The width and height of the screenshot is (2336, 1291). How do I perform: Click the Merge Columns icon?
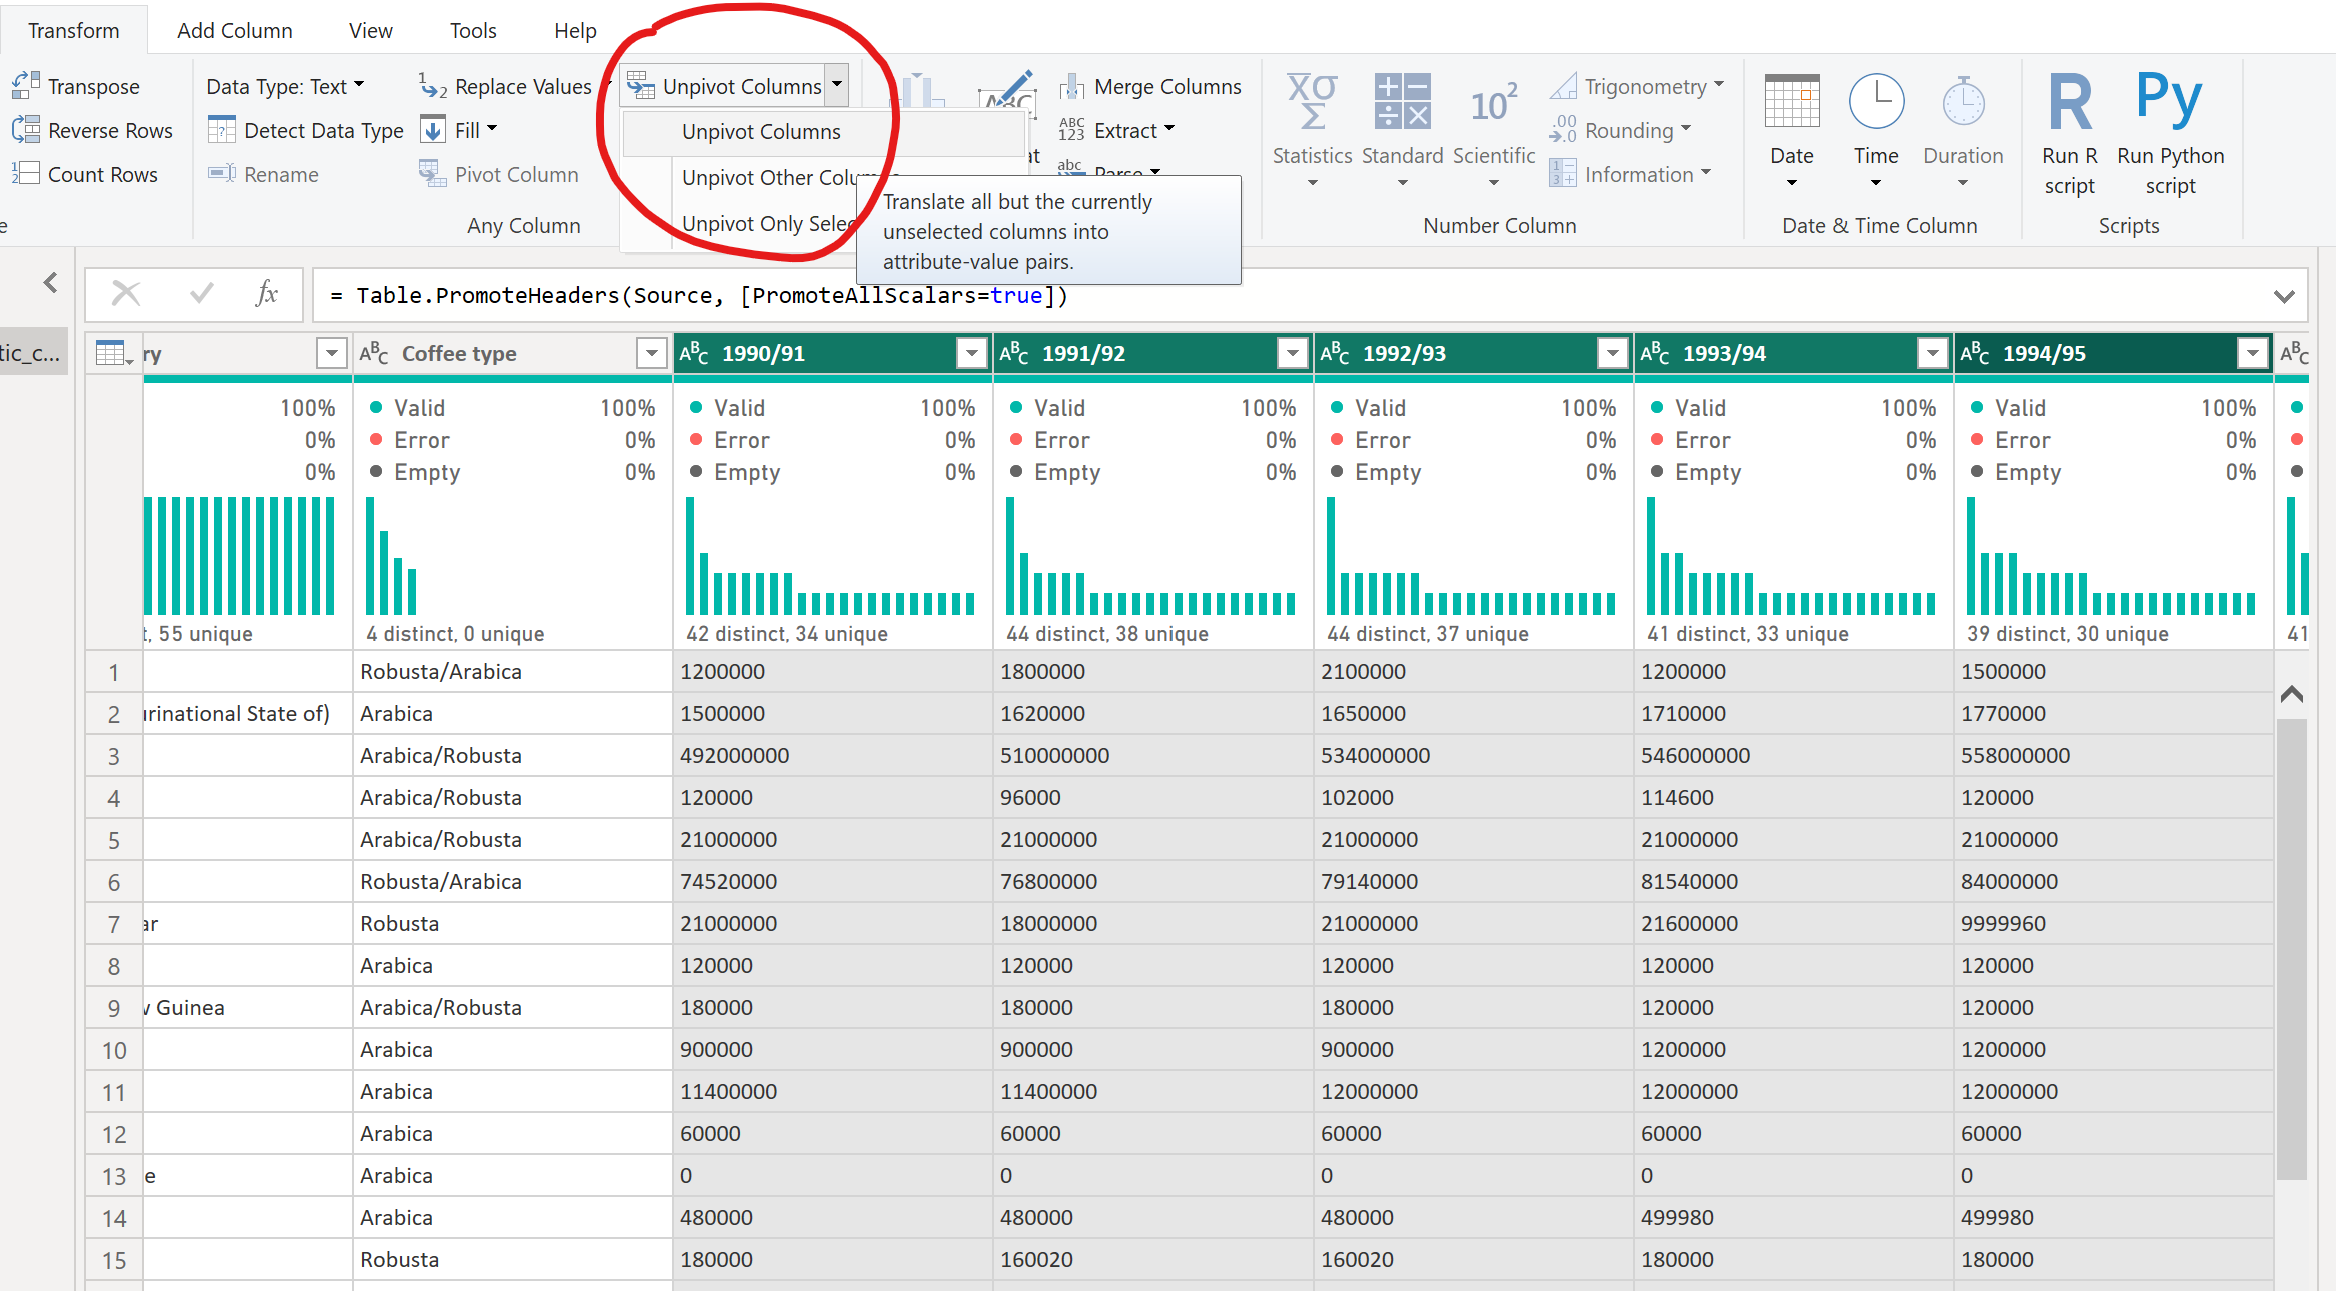(x=1072, y=87)
